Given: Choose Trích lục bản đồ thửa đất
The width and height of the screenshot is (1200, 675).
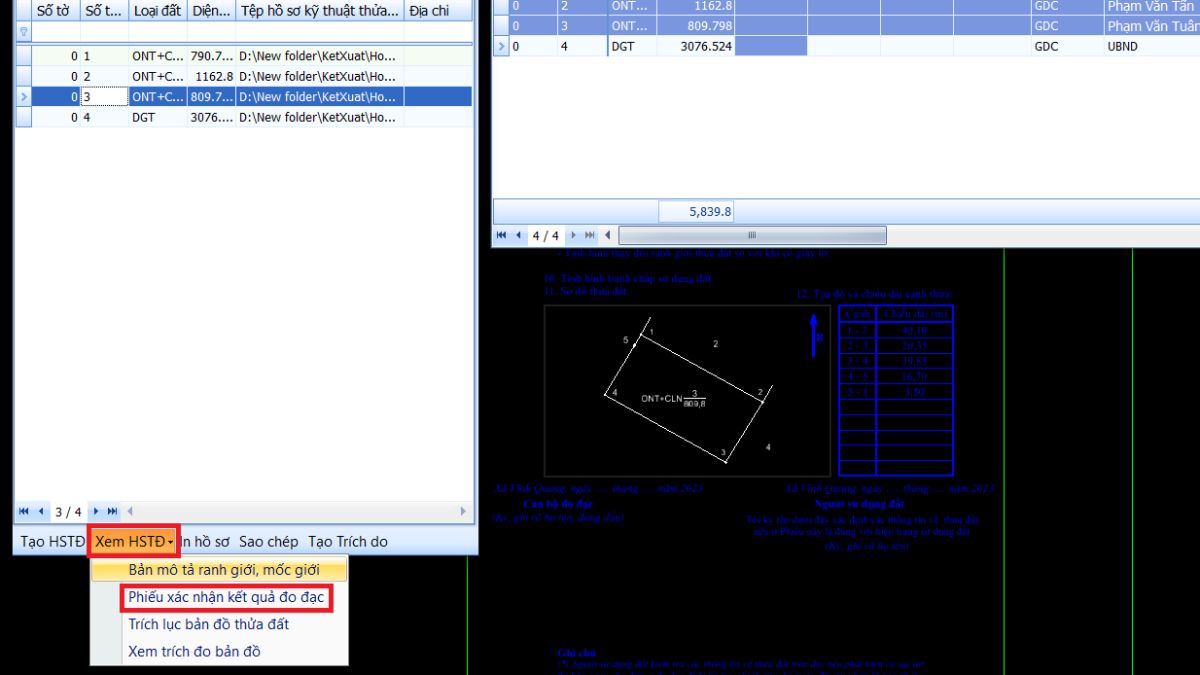Looking at the screenshot, I should click(220, 624).
